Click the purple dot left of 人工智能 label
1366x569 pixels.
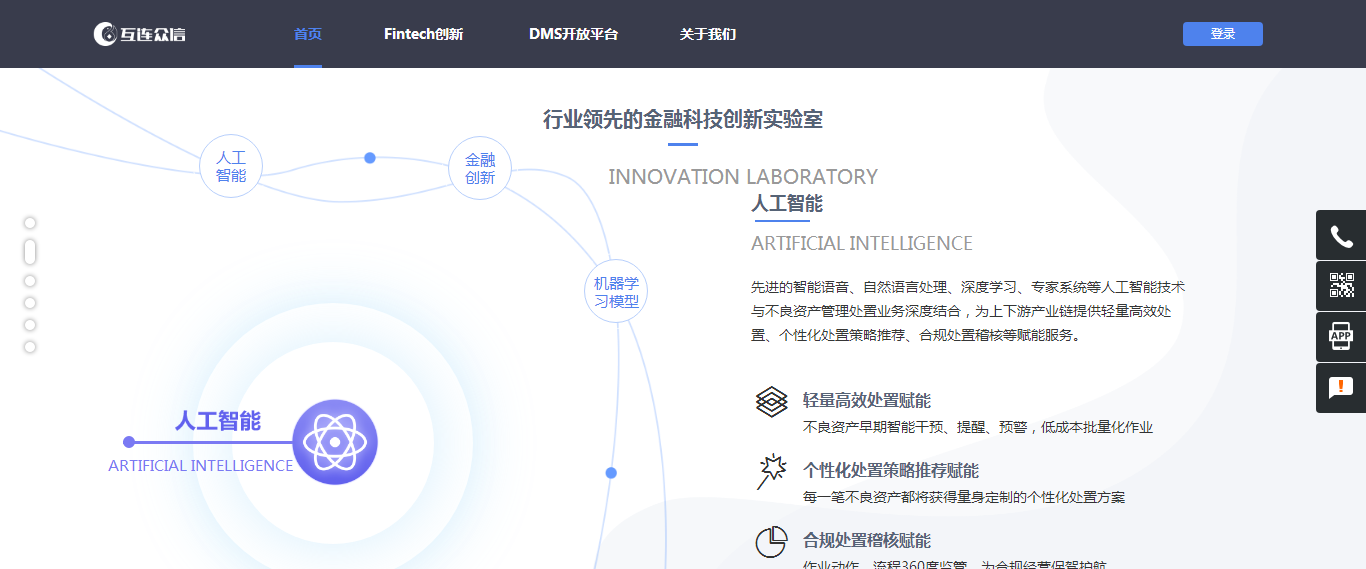128,442
